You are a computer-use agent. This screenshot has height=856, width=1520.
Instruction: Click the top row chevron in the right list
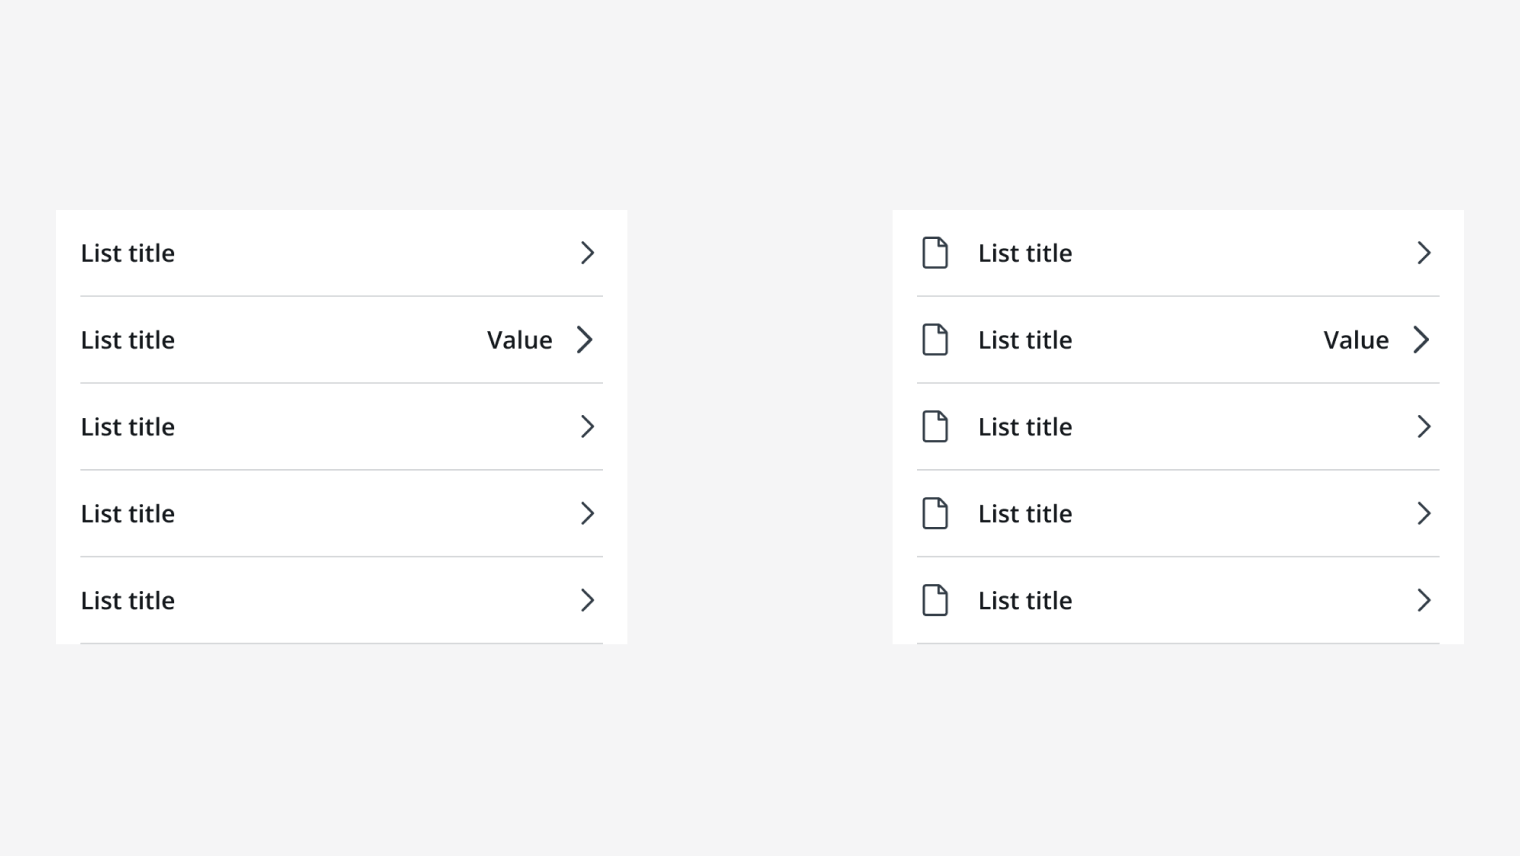(x=1424, y=253)
